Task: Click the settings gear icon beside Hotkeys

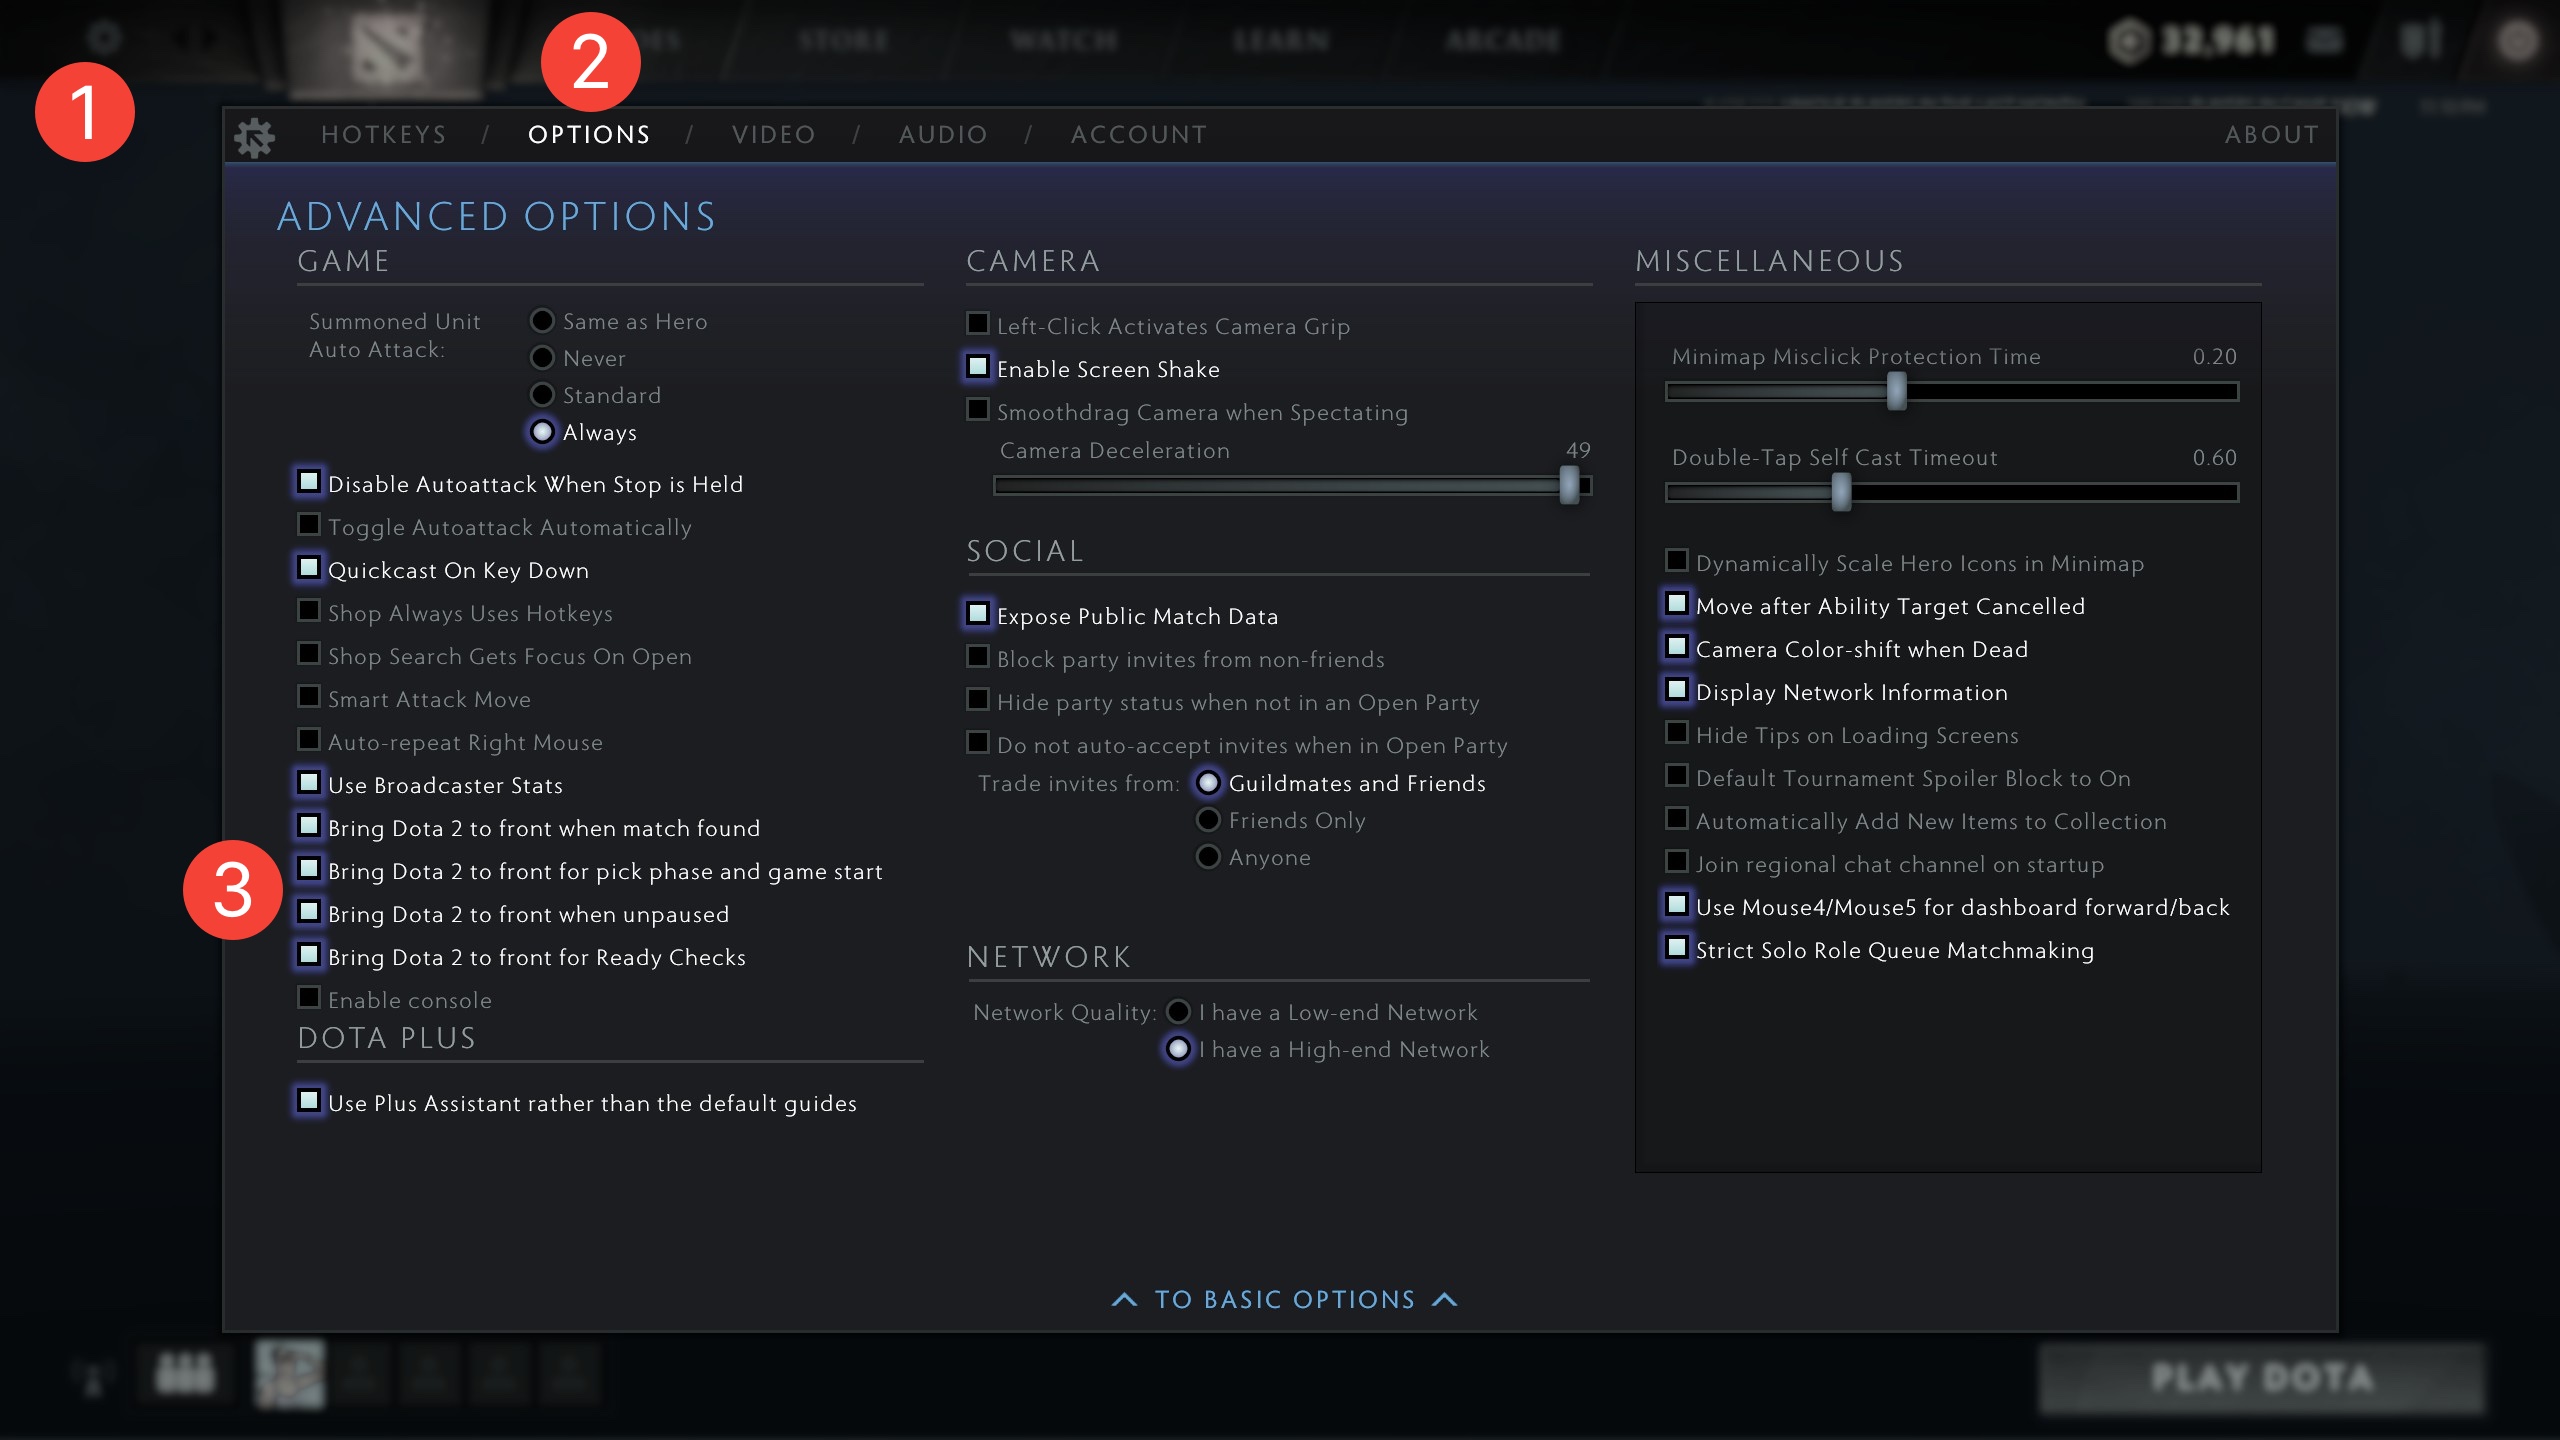Action: coord(254,137)
